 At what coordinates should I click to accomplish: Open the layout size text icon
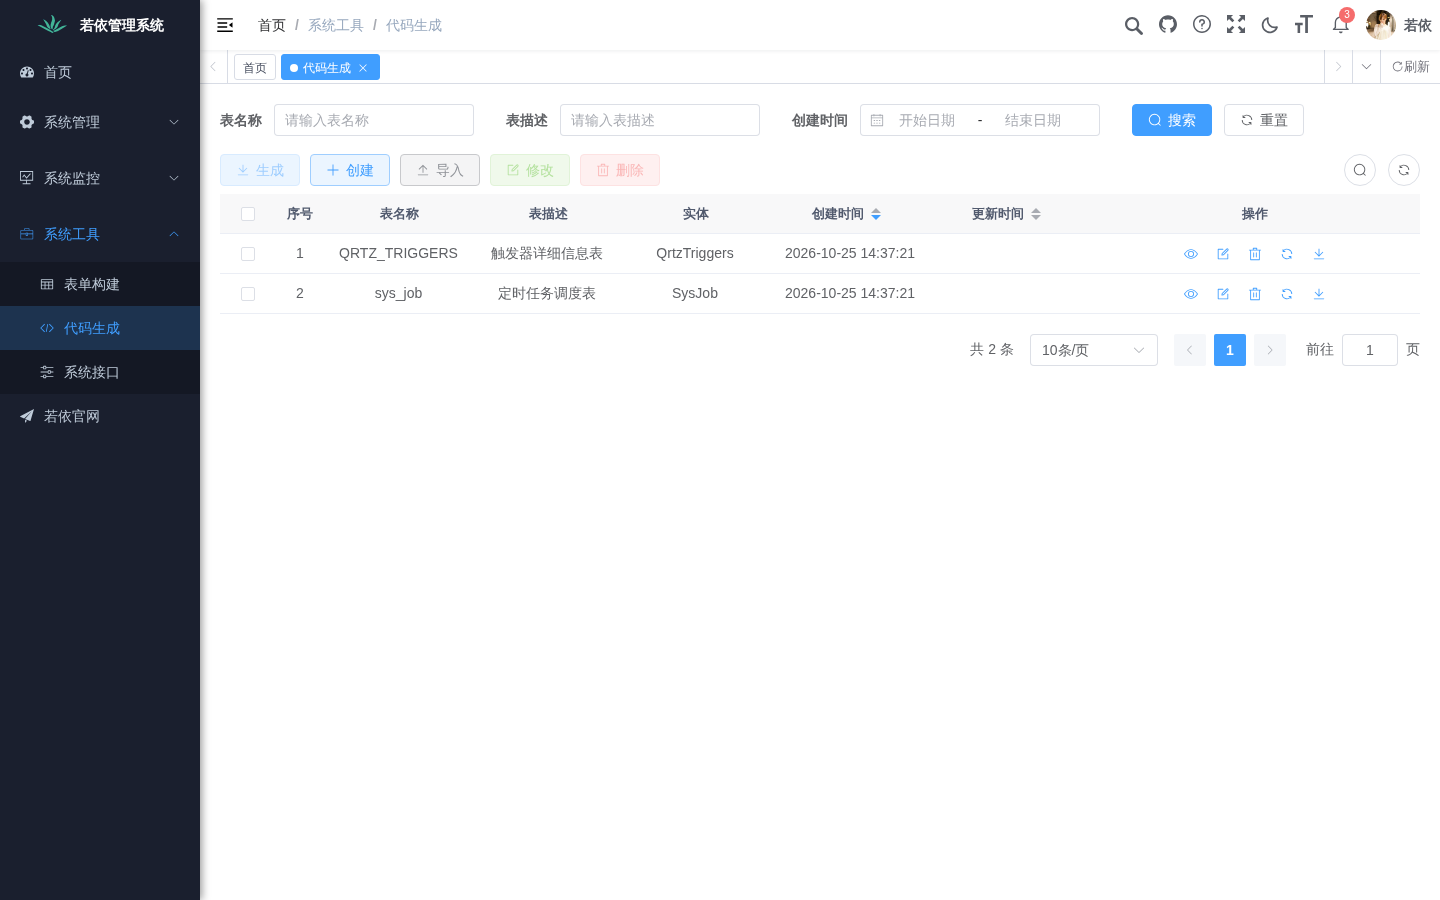(x=1303, y=24)
